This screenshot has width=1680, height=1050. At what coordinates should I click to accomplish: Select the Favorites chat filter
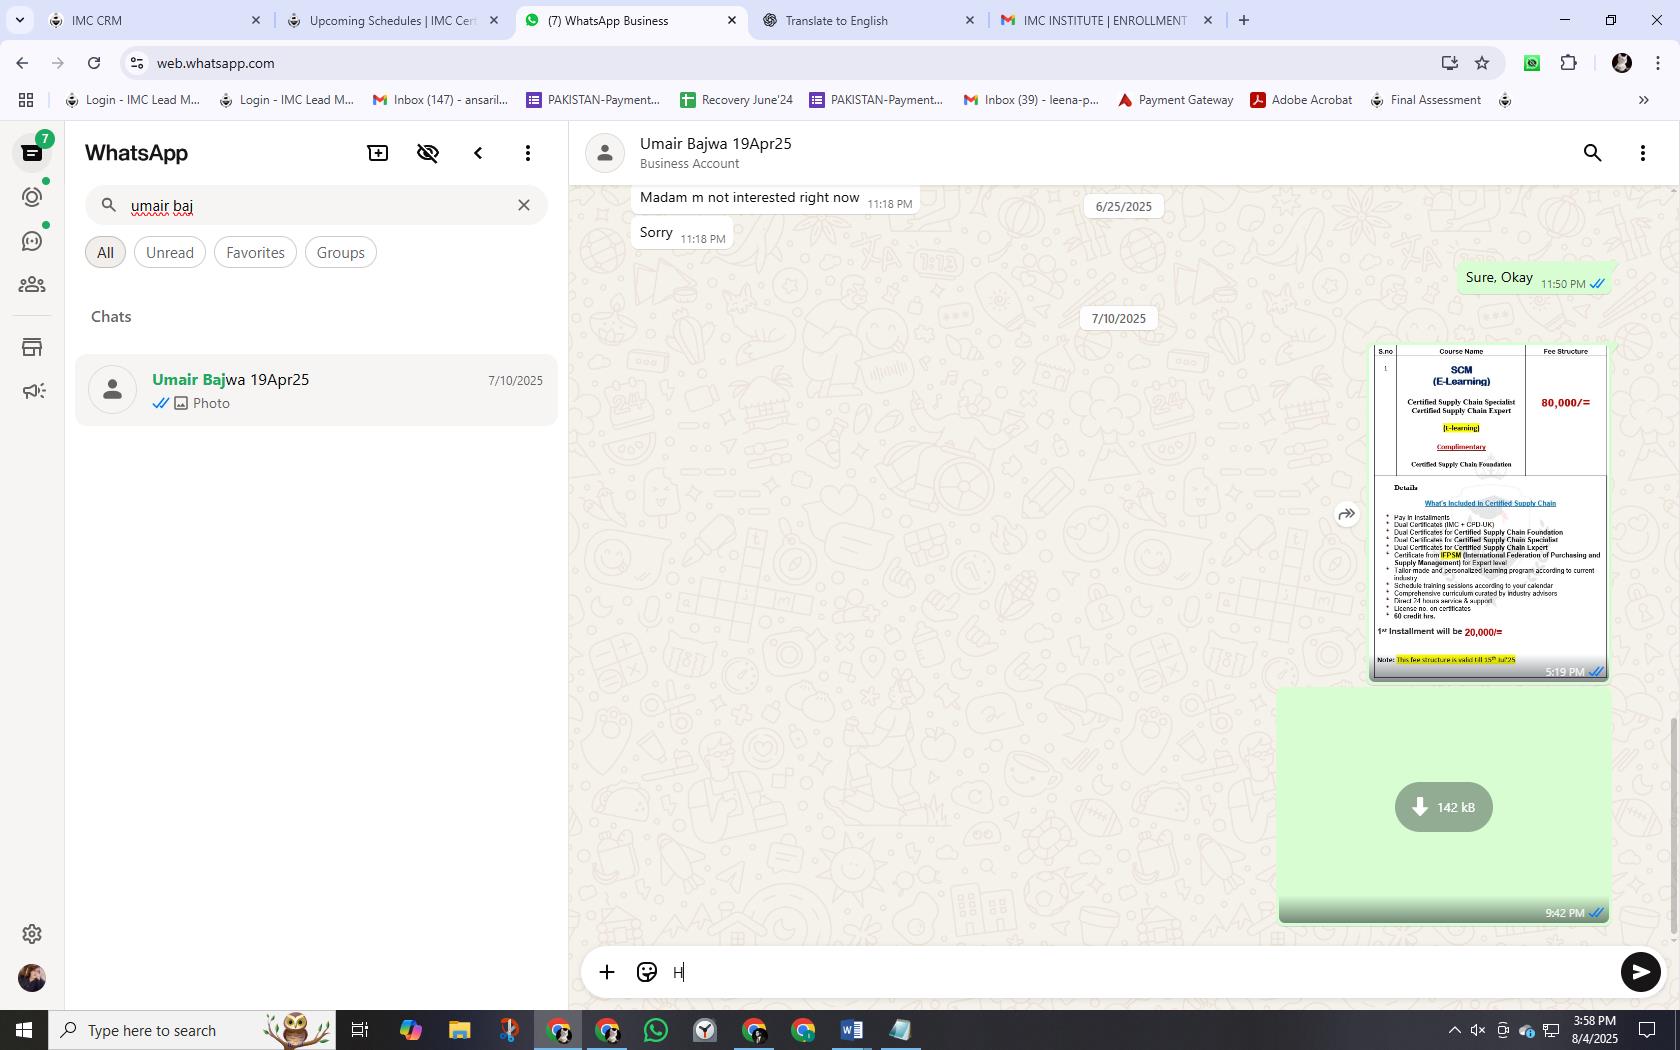pos(255,252)
